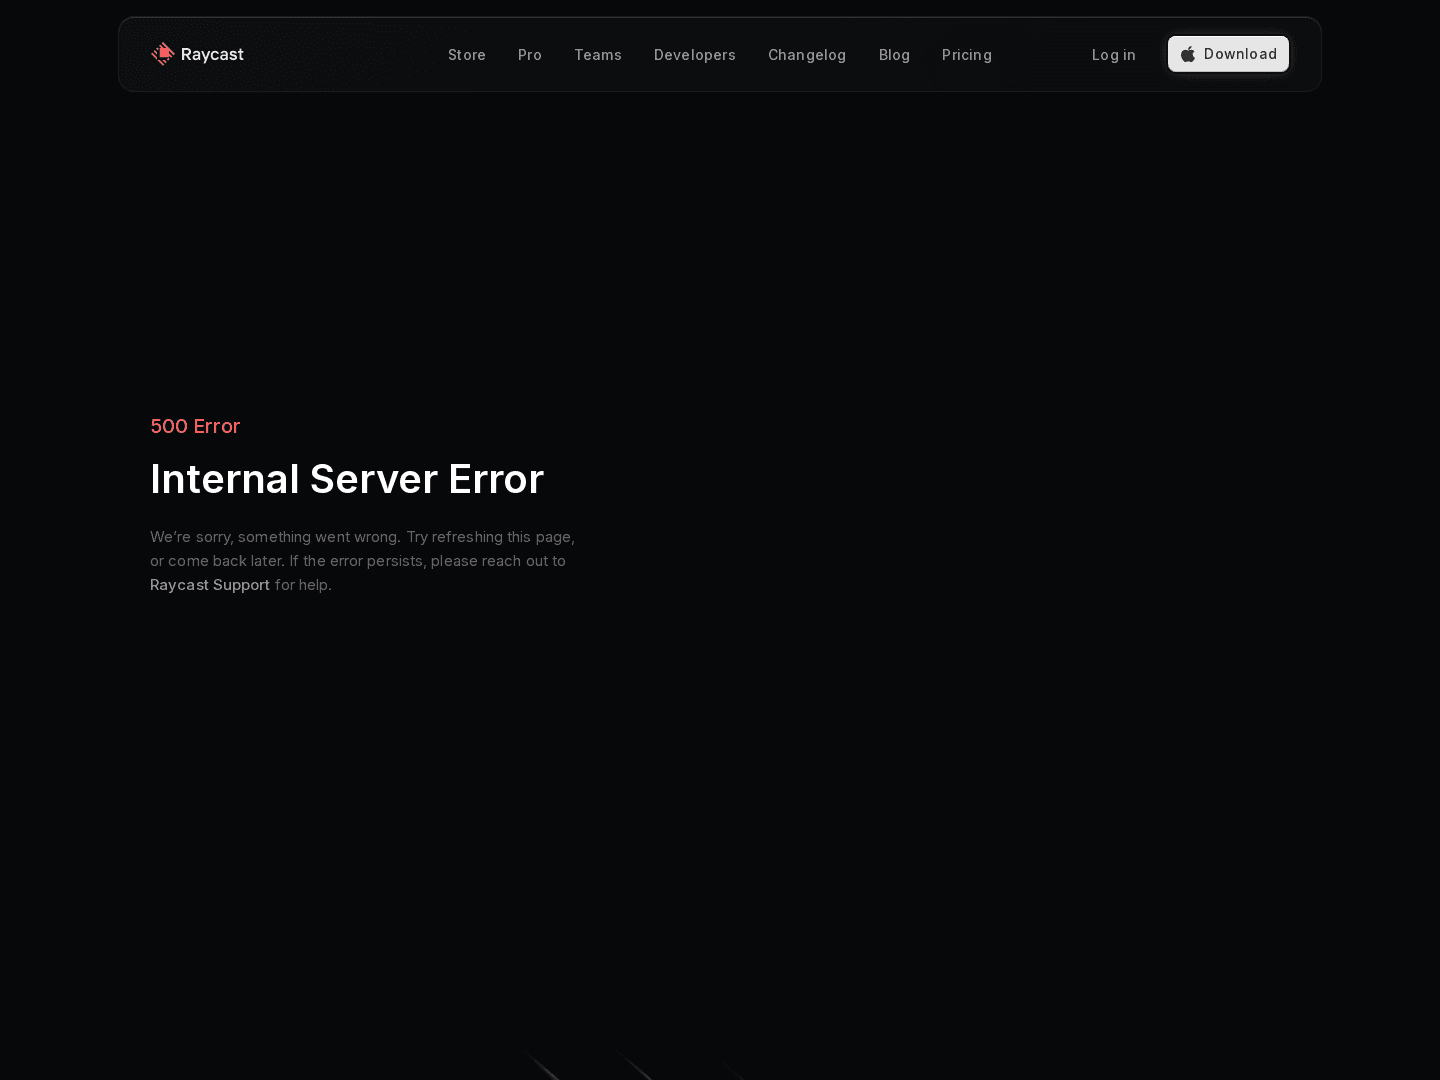The image size is (1440, 1080).
Task: Click the Raycast Support bold text
Action: pos(210,585)
